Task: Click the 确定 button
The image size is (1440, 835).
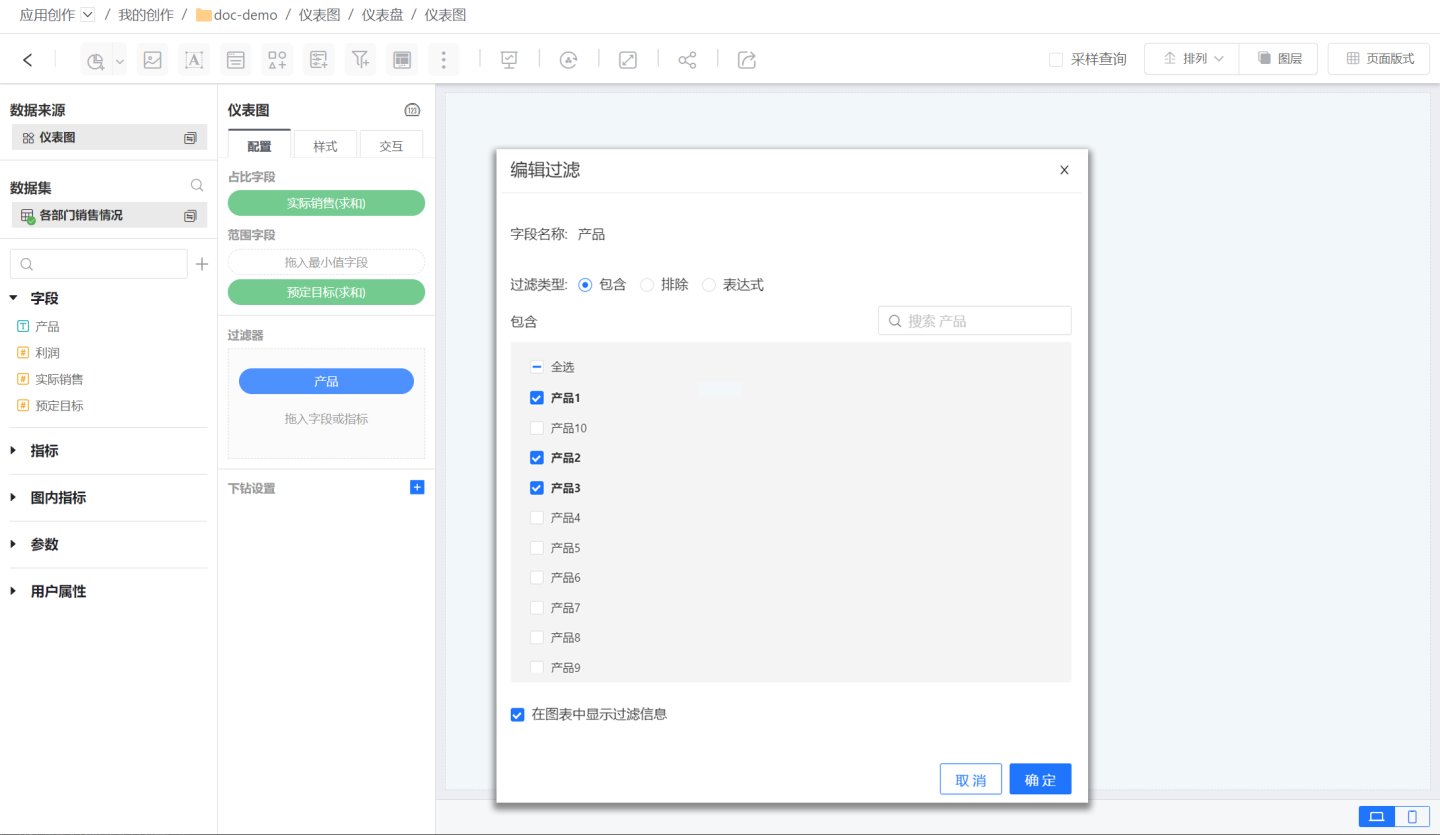Action: pos(1040,780)
